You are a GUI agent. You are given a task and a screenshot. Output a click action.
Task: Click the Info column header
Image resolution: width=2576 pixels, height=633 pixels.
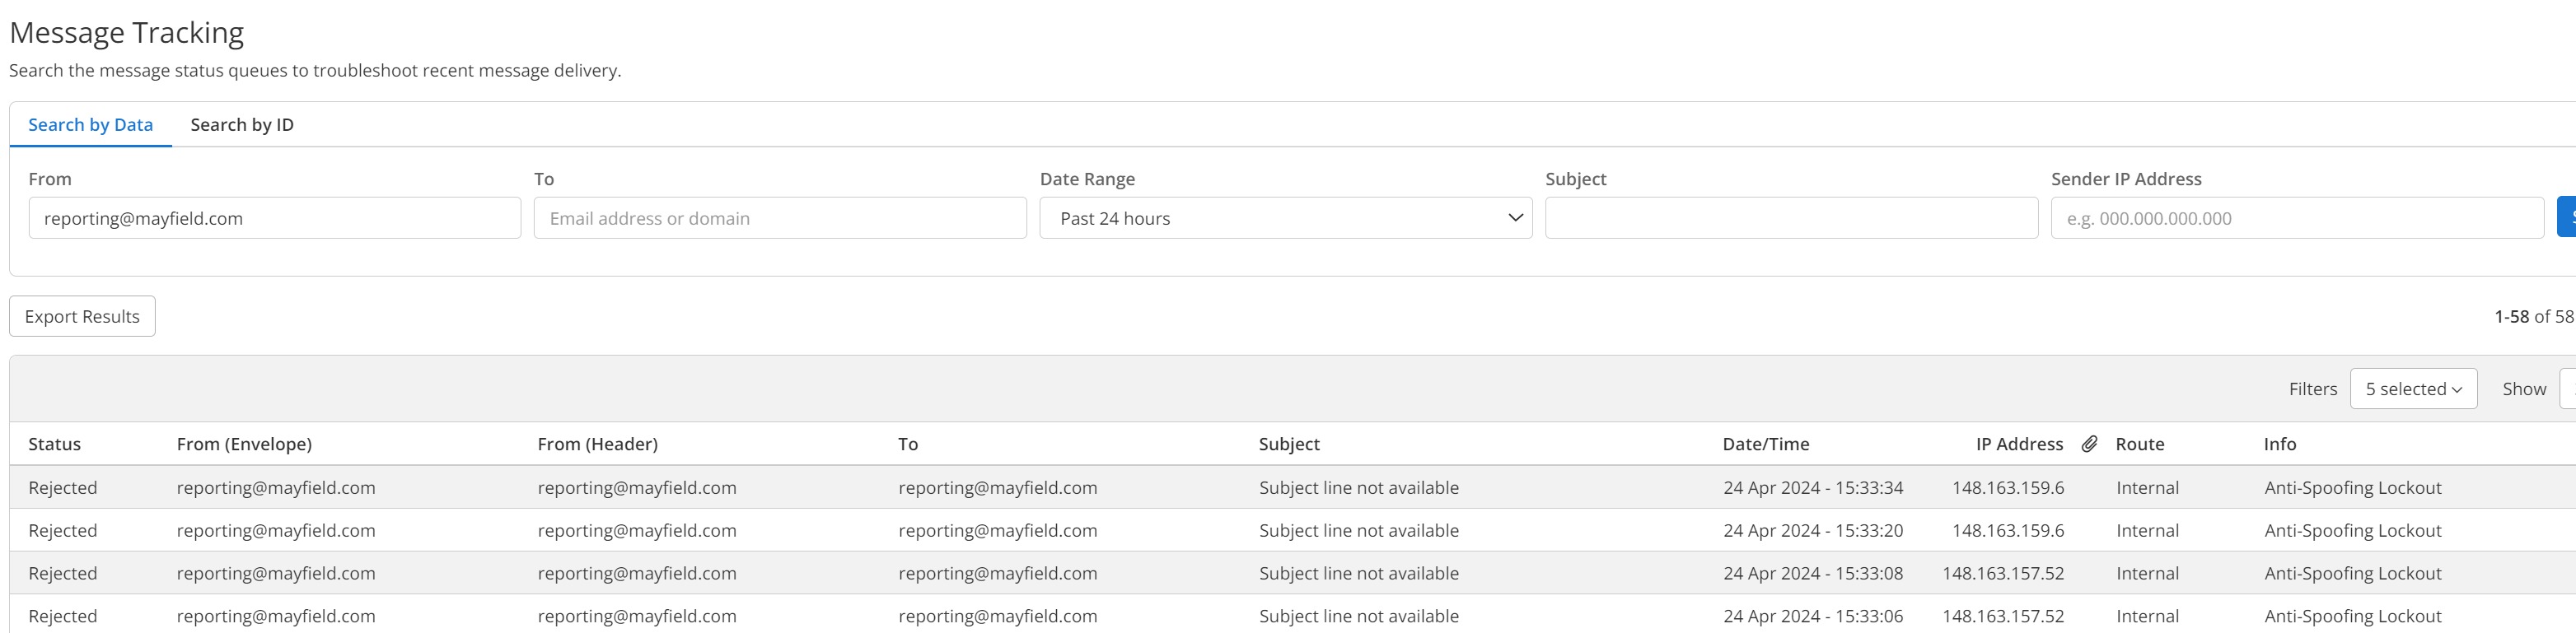pyautogui.click(x=2280, y=444)
